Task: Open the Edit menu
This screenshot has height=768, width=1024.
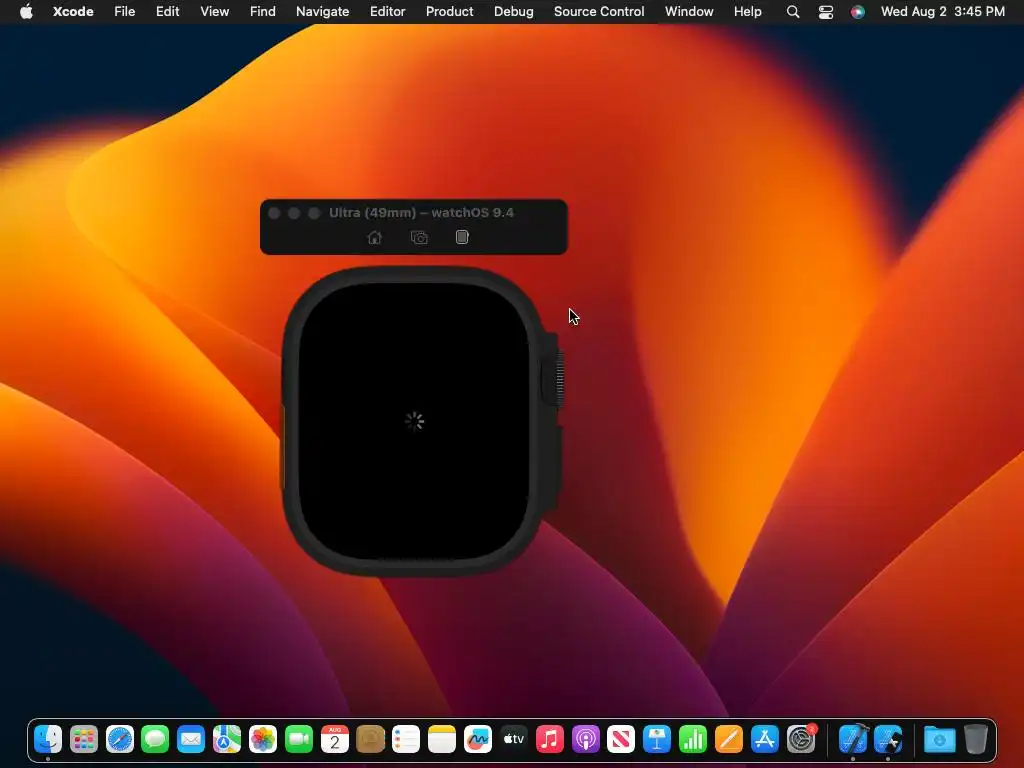Action: [167, 12]
